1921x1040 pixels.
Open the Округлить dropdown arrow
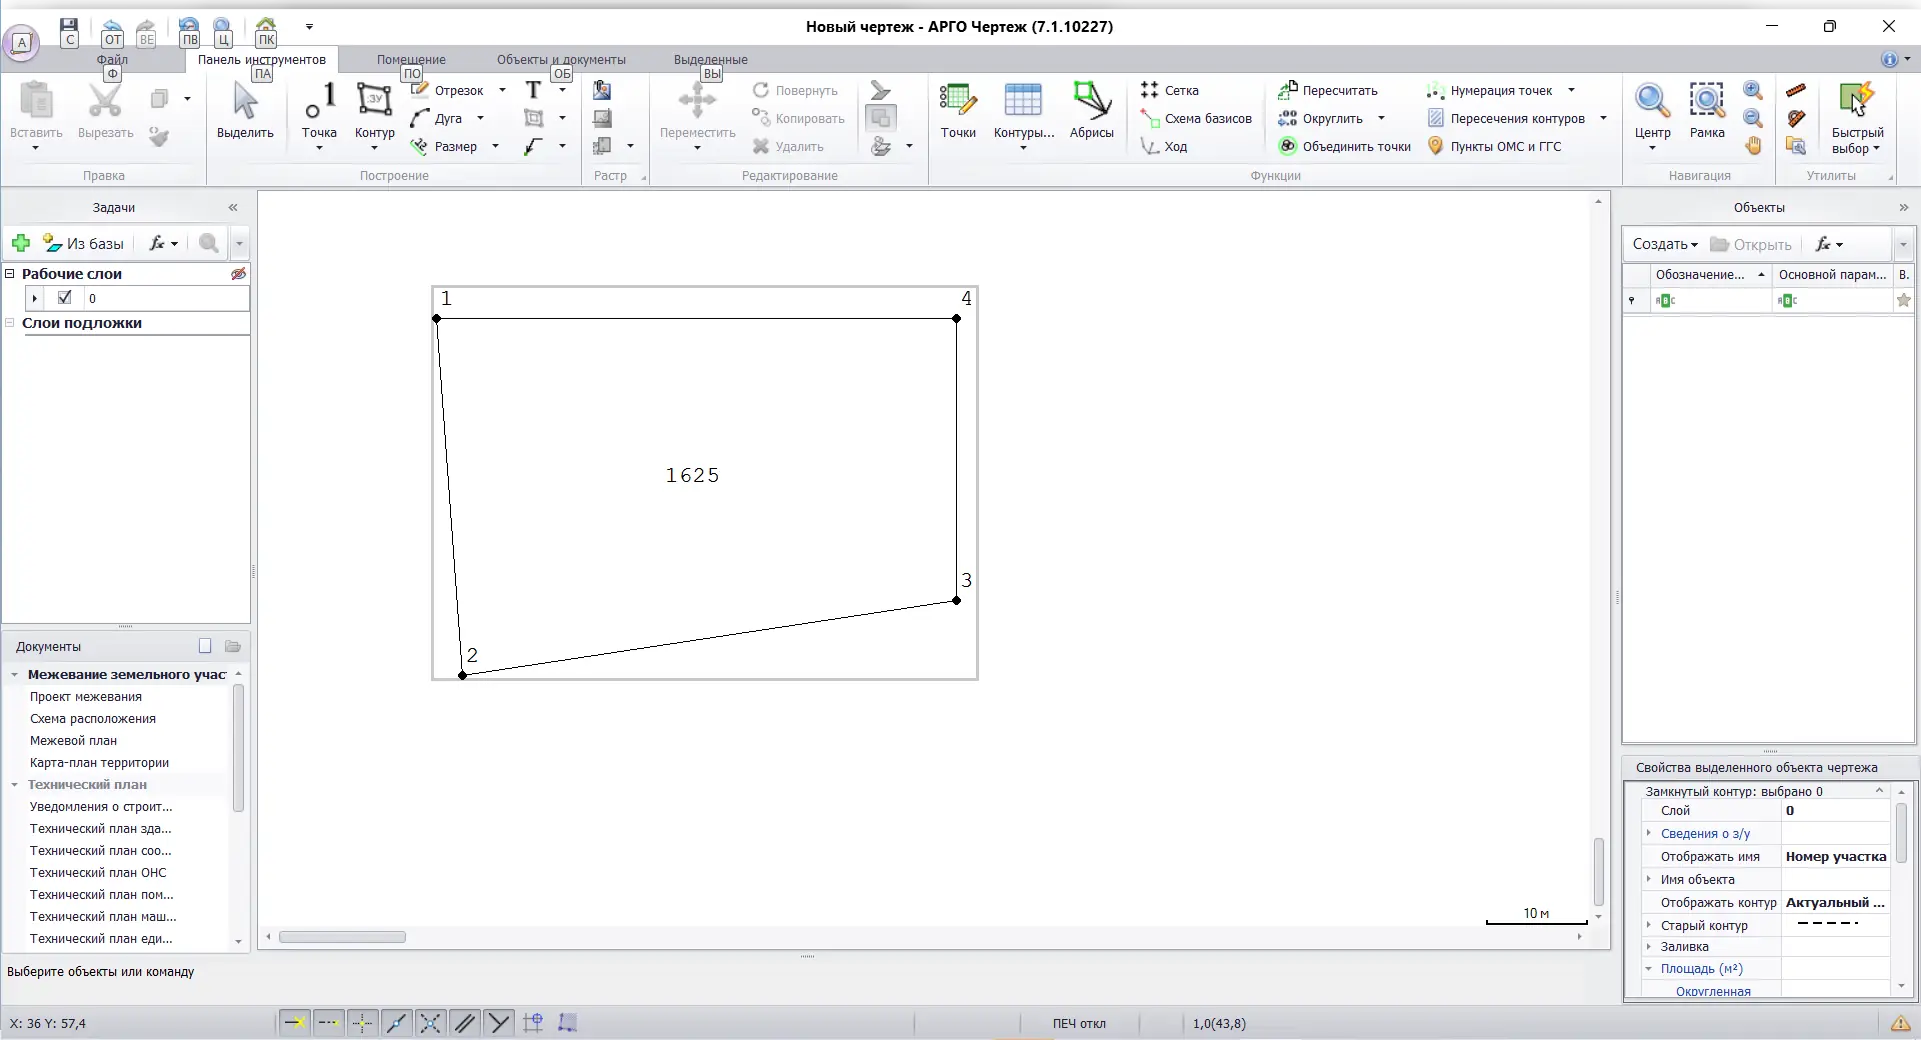click(x=1382, y=118)
